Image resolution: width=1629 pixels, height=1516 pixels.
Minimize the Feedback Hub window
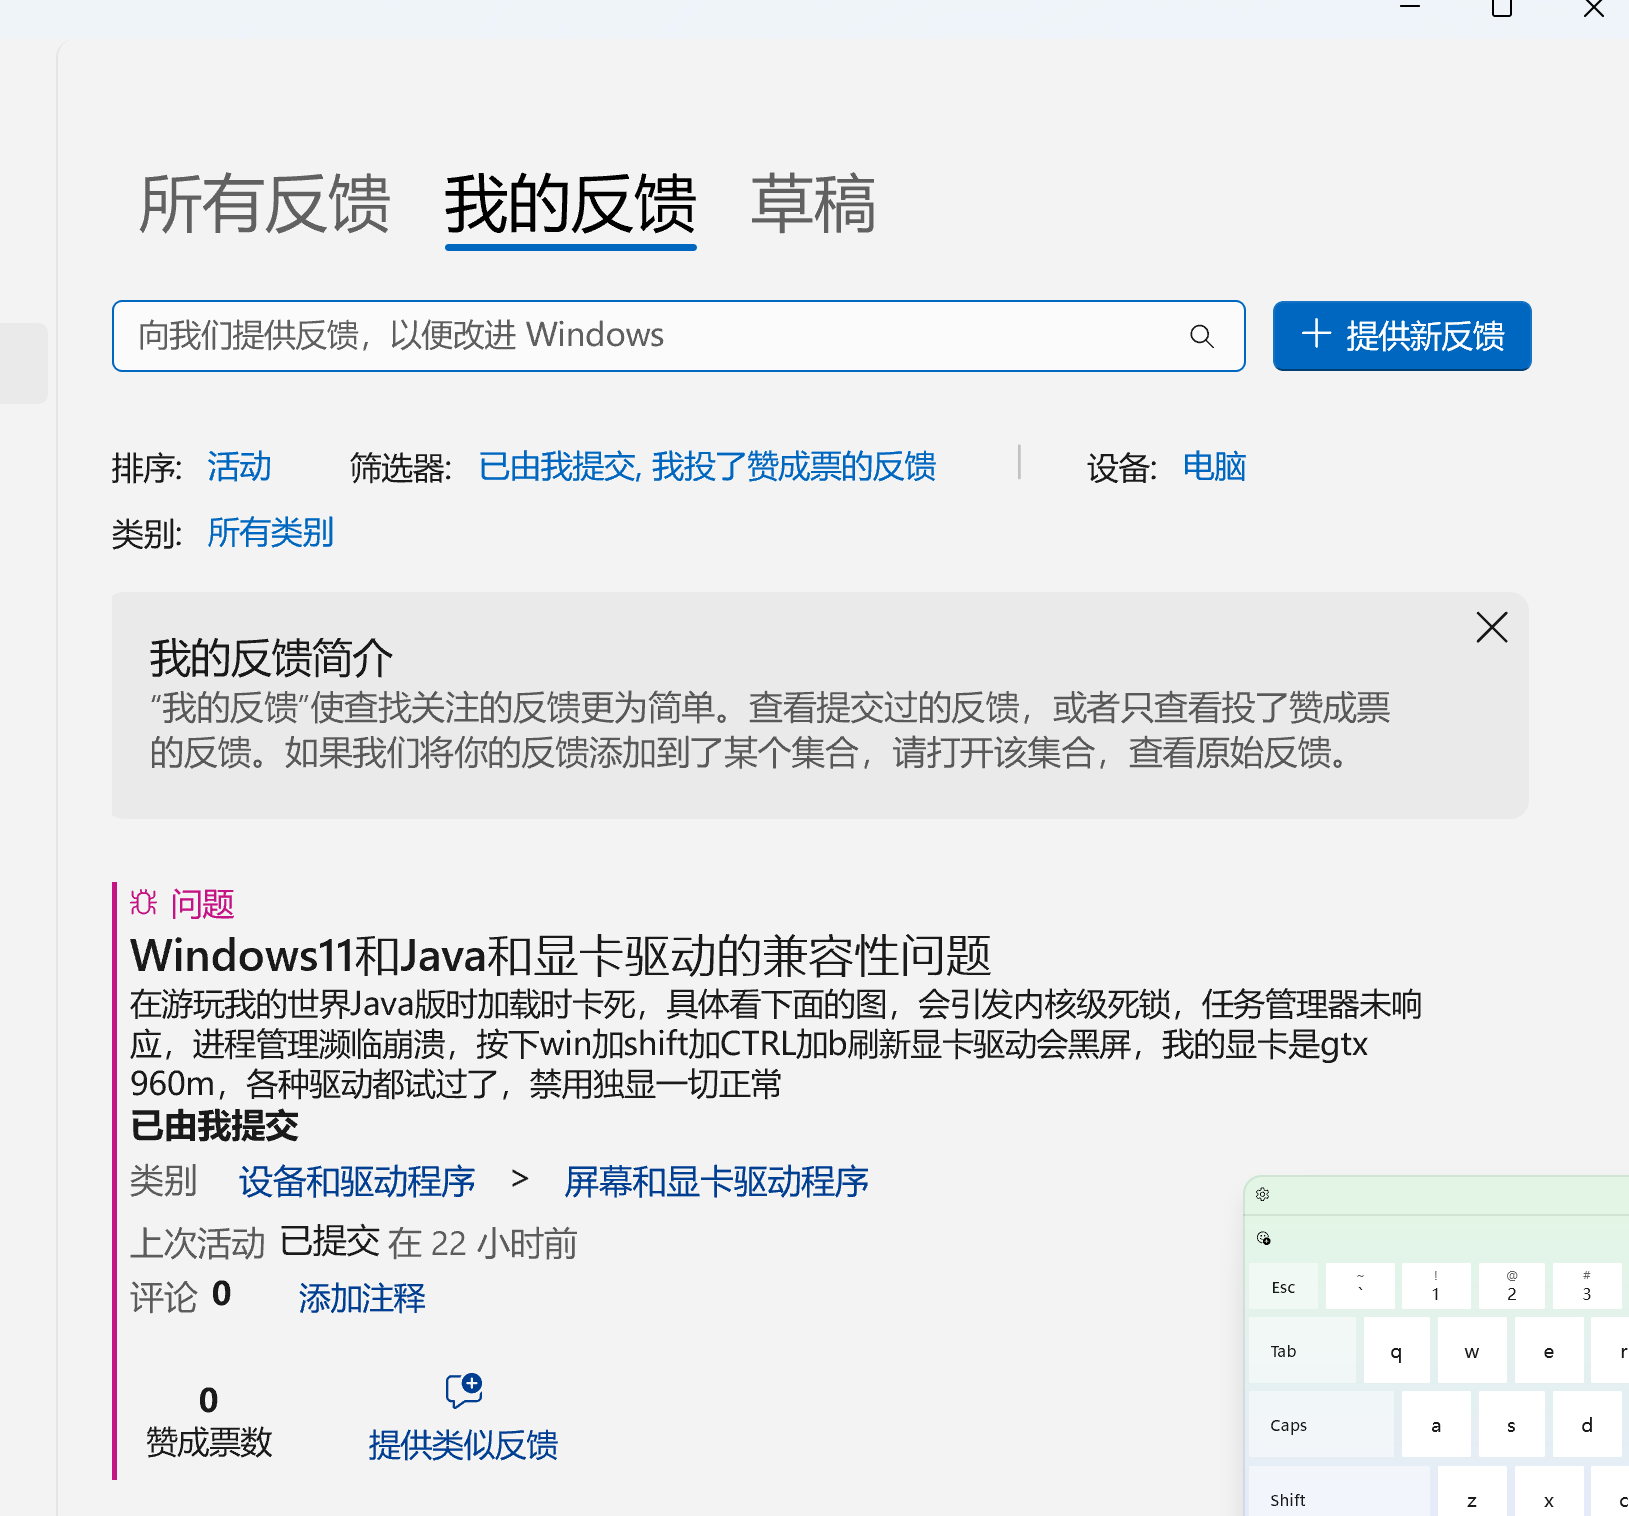click(1410, 9)
